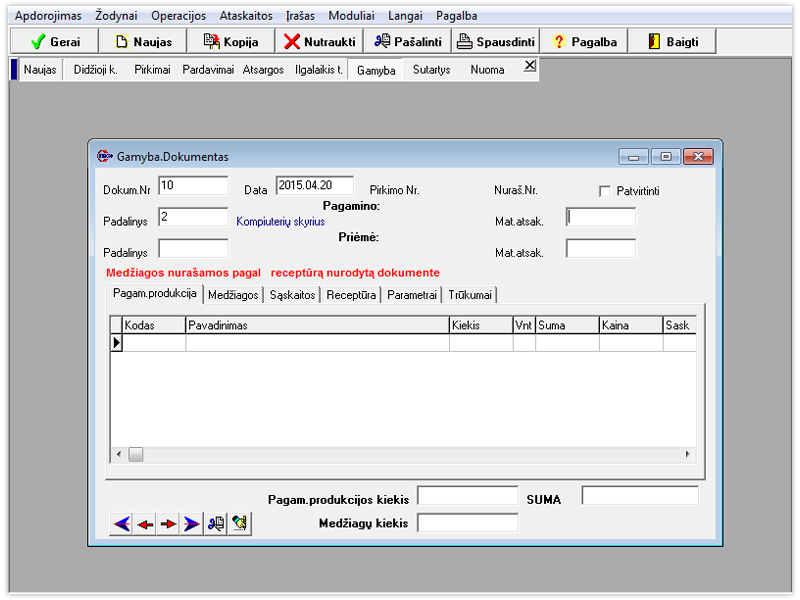Open the Moduliai menu
The height and width of the screenshot is (600, 800).
point(351,16)
